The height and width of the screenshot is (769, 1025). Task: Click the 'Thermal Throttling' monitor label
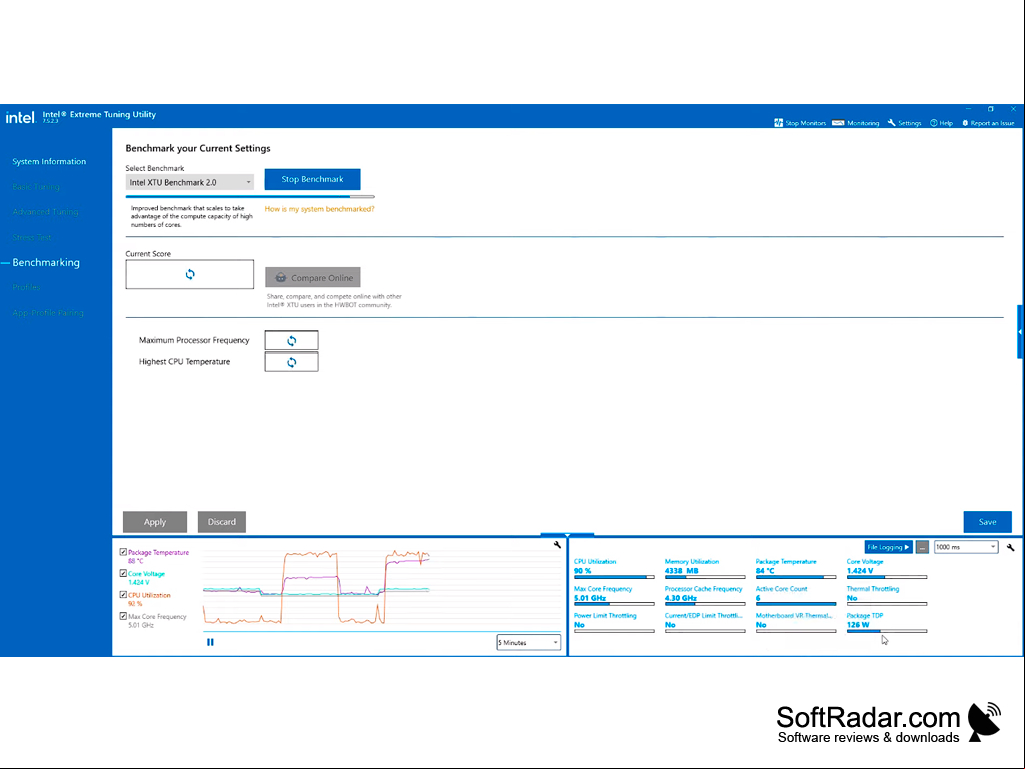coord(873,589)
